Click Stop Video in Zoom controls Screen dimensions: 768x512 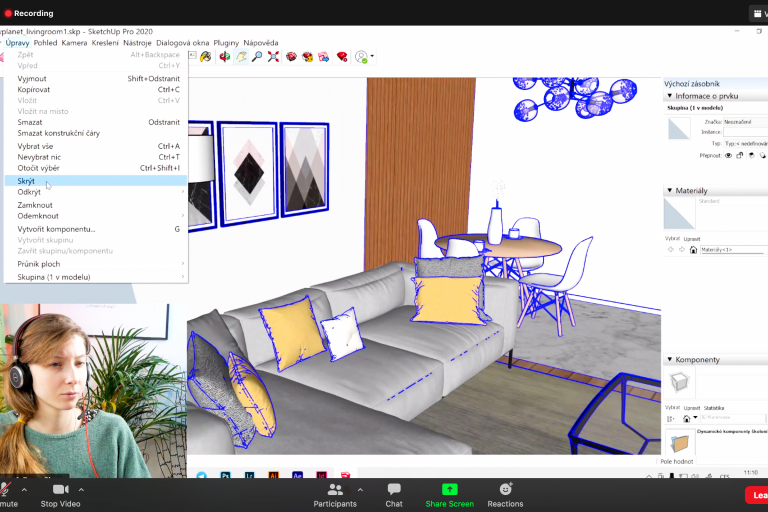pyautogui.click(x=60, y=494)
